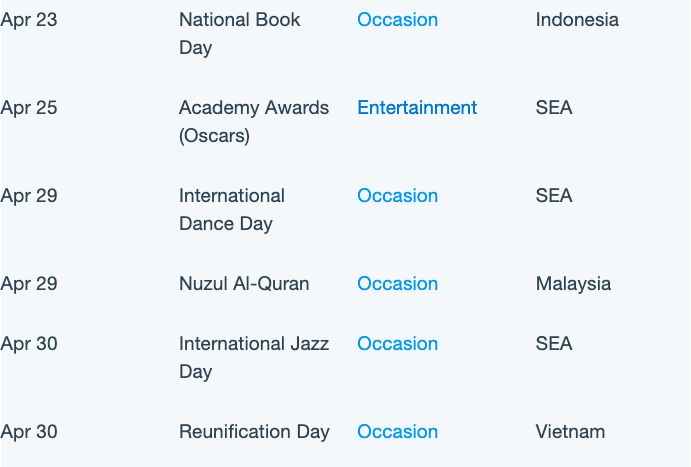This screenshot has width=691, height=467.
Task: Open the Occasion link for Nuzul Al-Quran
Action: point(397,284)
